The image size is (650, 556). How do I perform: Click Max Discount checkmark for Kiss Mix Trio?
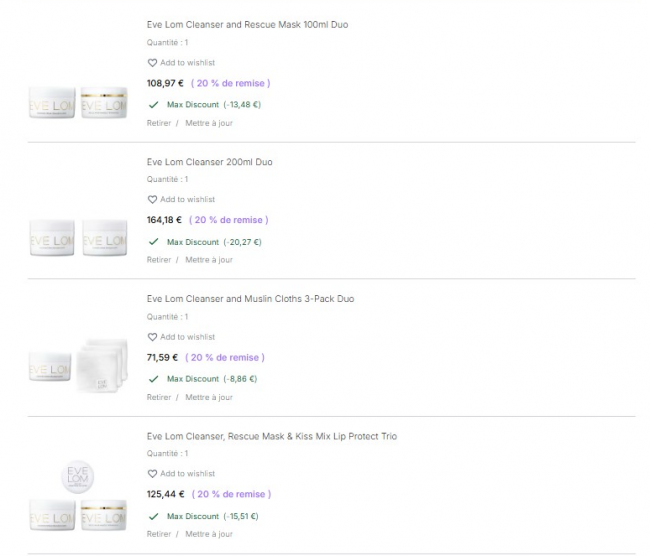click(x=153, y=516)
